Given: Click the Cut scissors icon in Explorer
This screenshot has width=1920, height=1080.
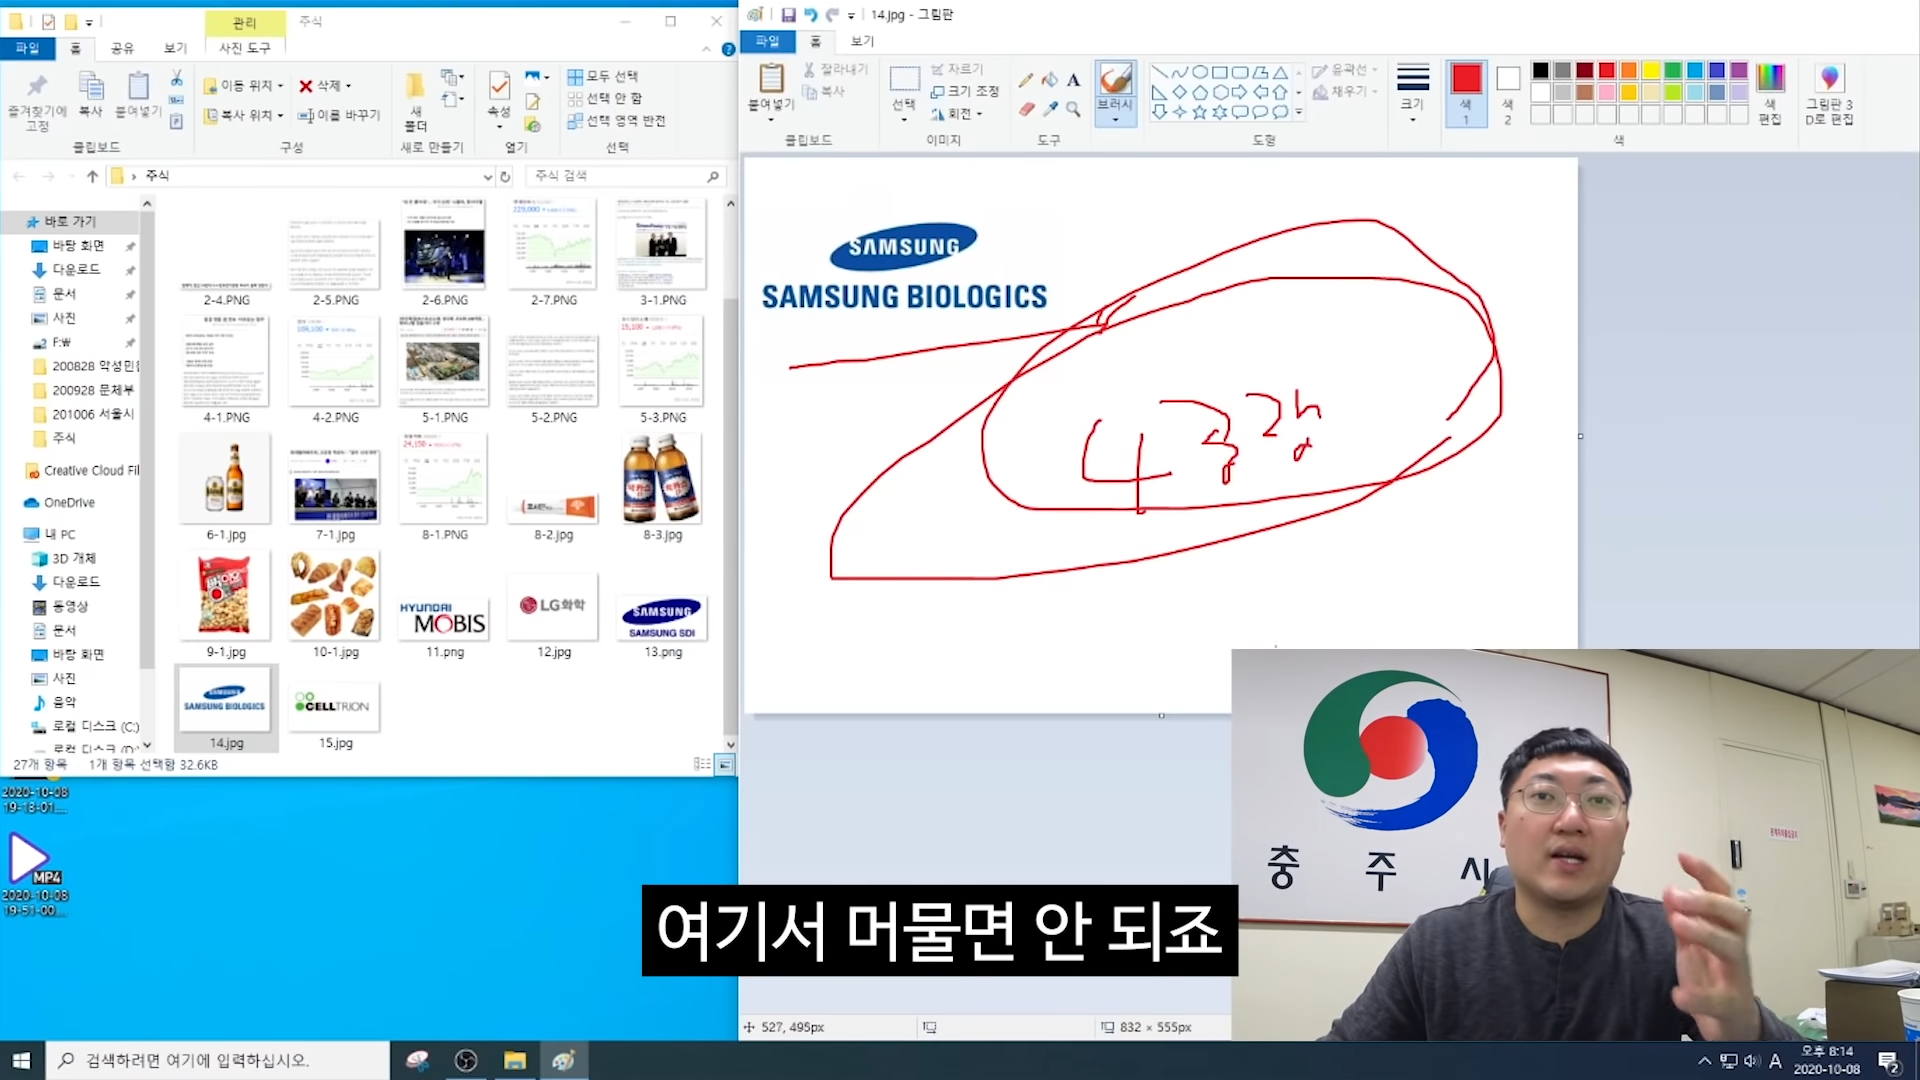Looking at the screenshot, I should click(176, 78).
